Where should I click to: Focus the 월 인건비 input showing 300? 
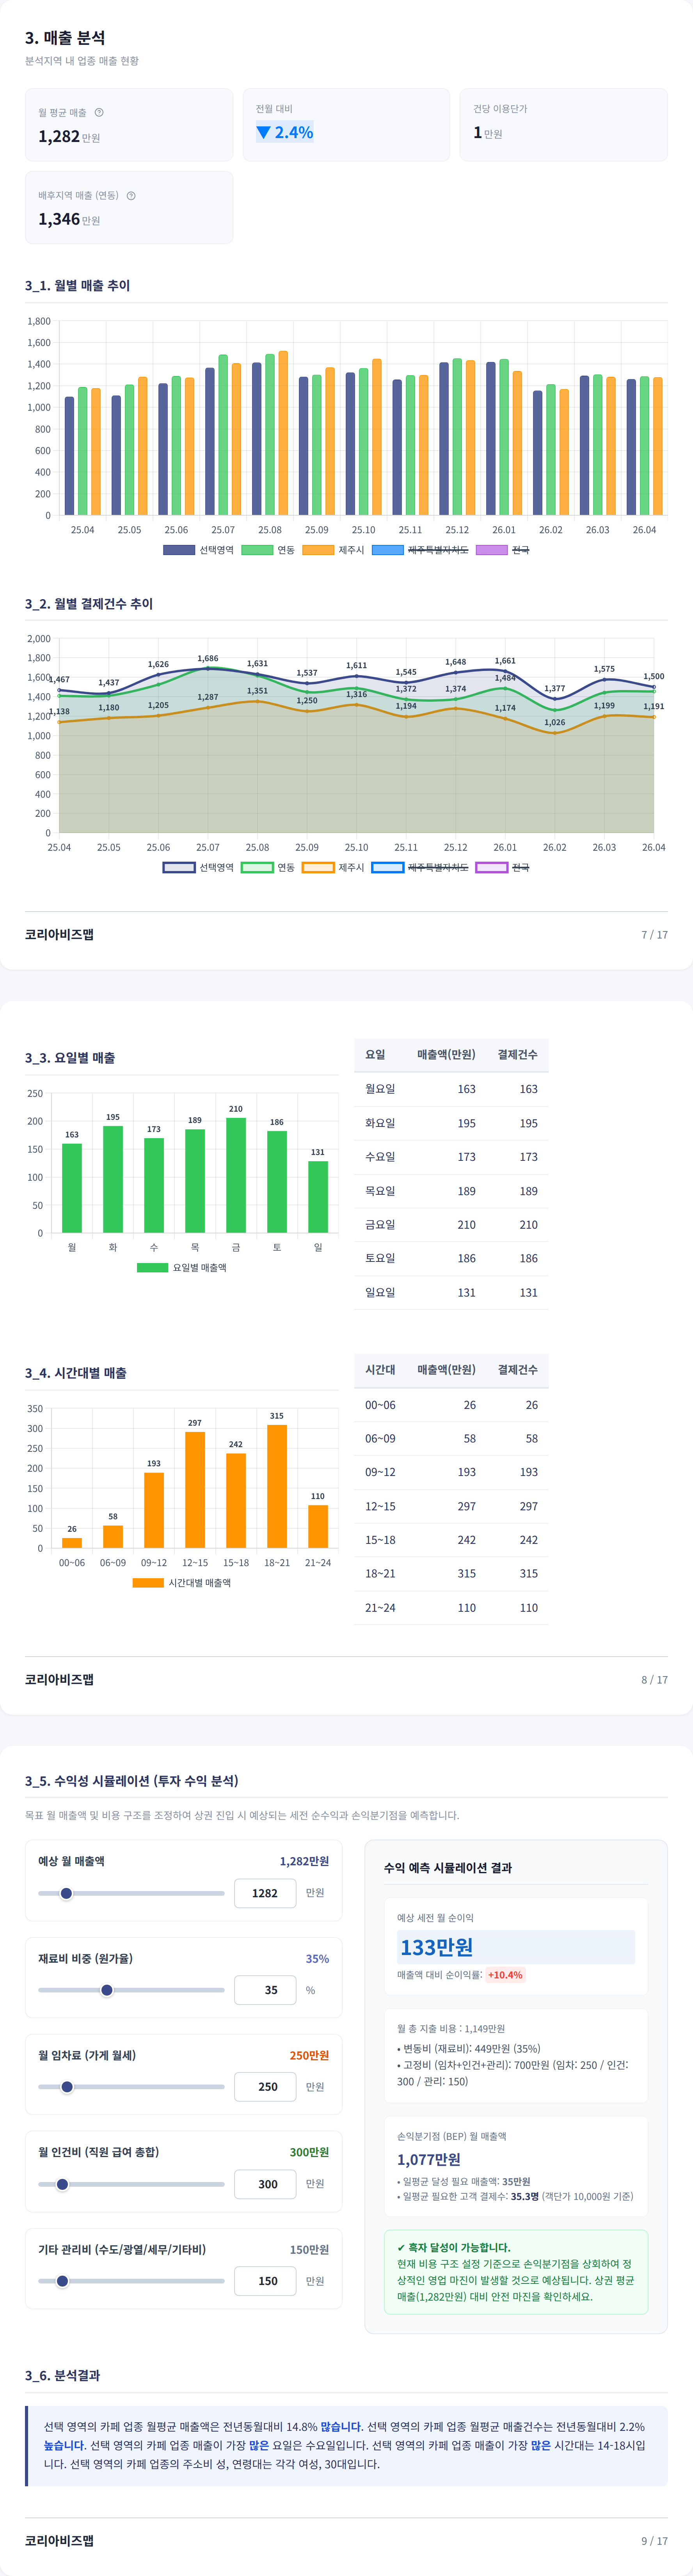click(x=265, y=2184)
